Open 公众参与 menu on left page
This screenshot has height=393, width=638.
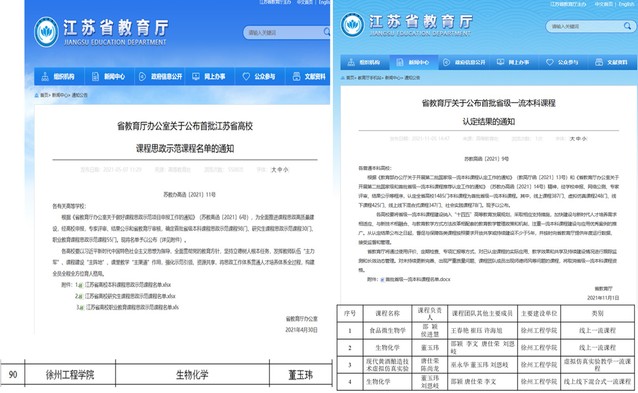[260, 76]
